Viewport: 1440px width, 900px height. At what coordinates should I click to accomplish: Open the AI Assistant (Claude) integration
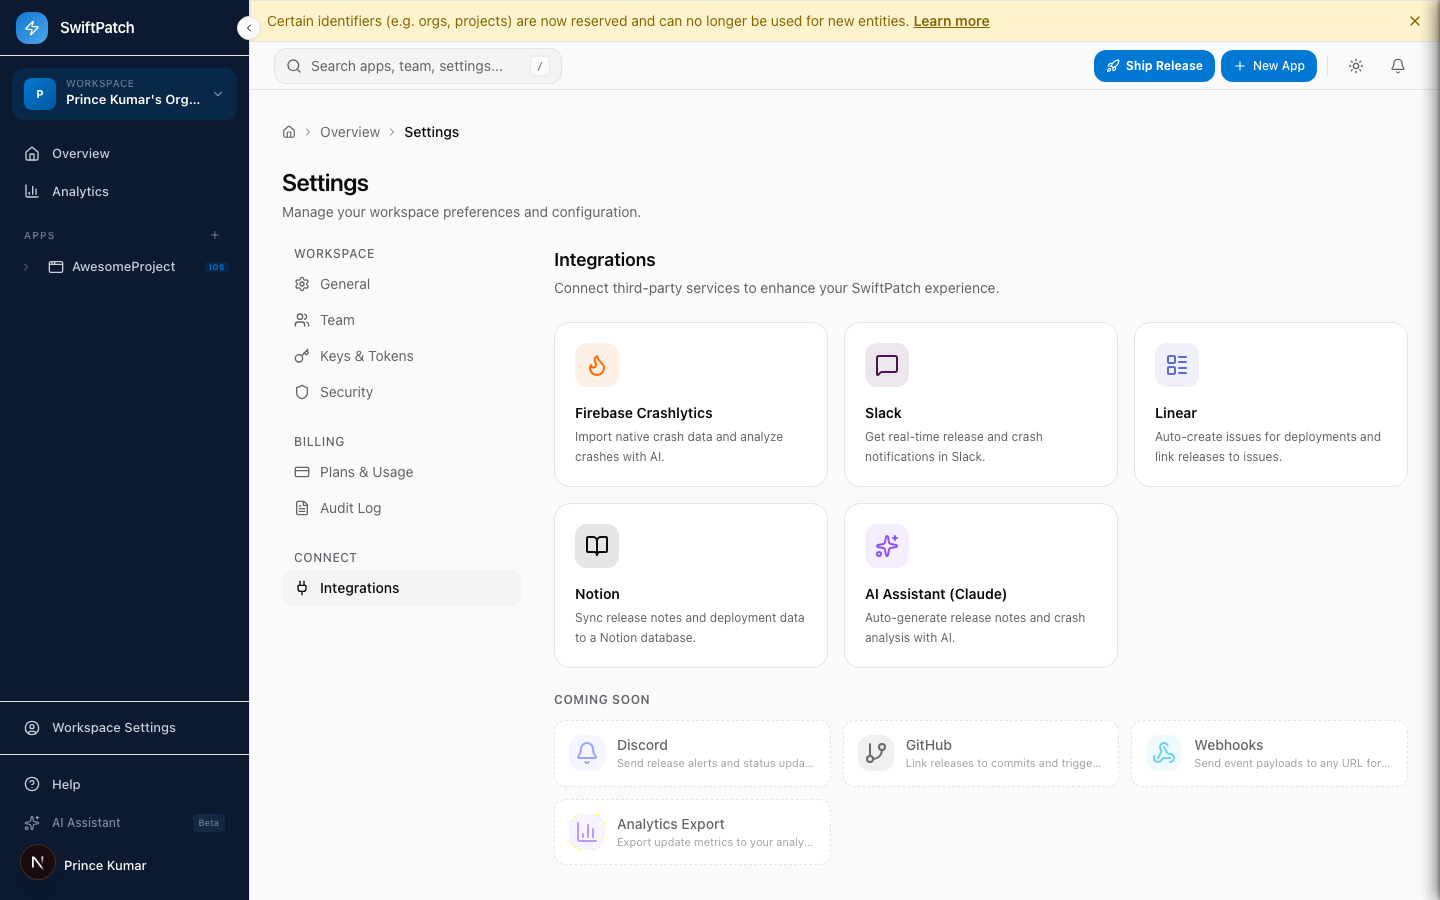click(x=980, y=585)
